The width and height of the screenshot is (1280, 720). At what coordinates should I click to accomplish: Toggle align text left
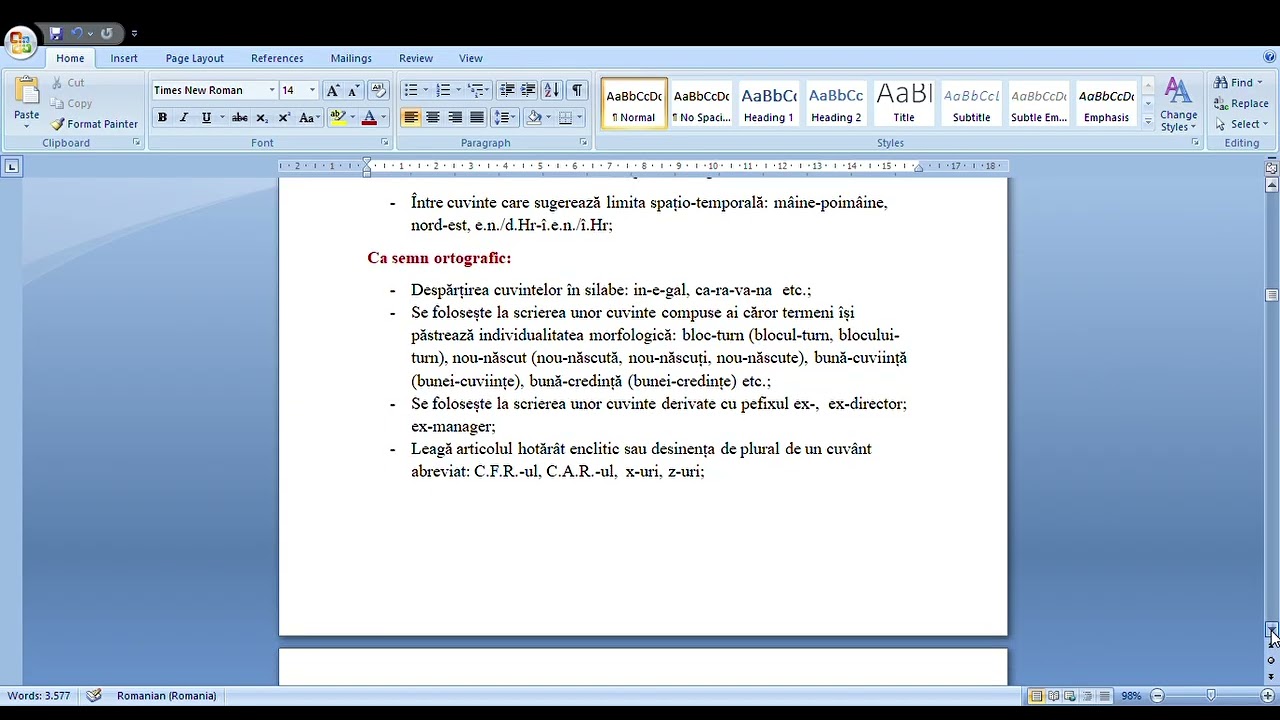tap(411, 118)
